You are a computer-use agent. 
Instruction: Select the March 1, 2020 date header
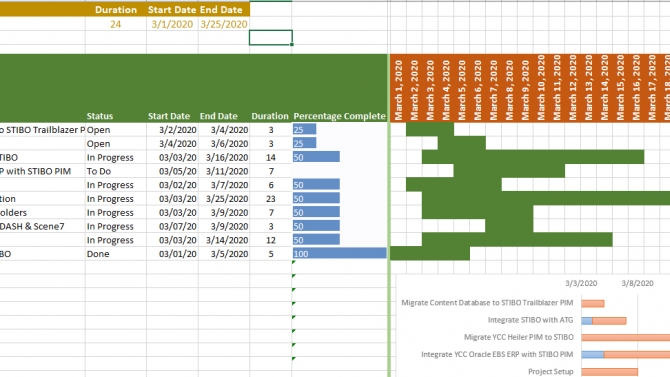pos(399,90)
